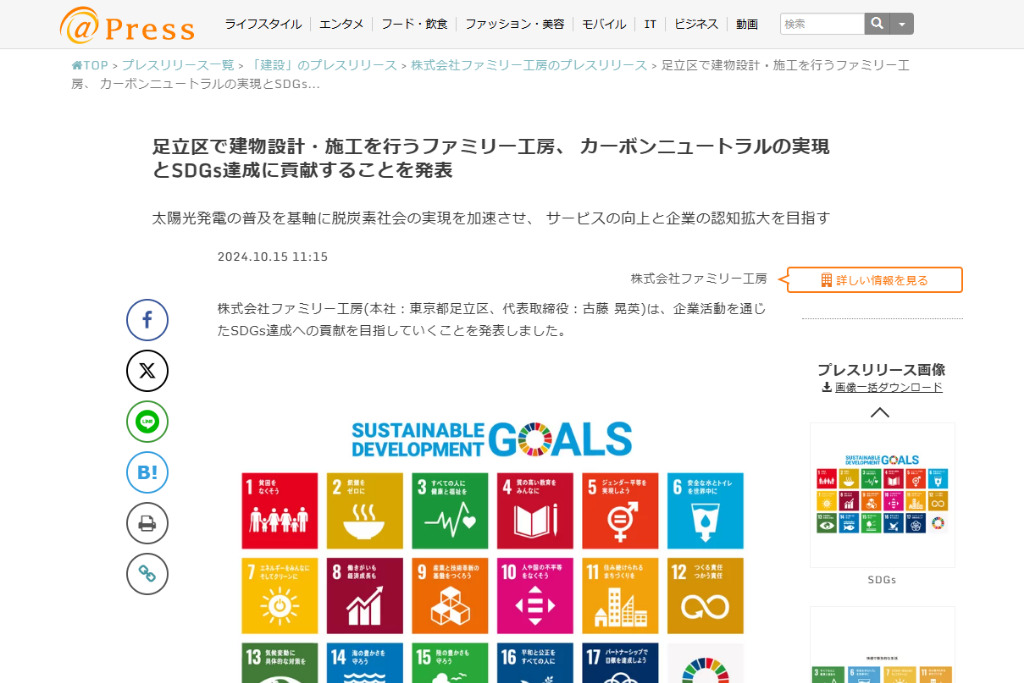1024x683 pixels.
Task: Click SDG goal 10 inequality tile
Action: (535, 596)
